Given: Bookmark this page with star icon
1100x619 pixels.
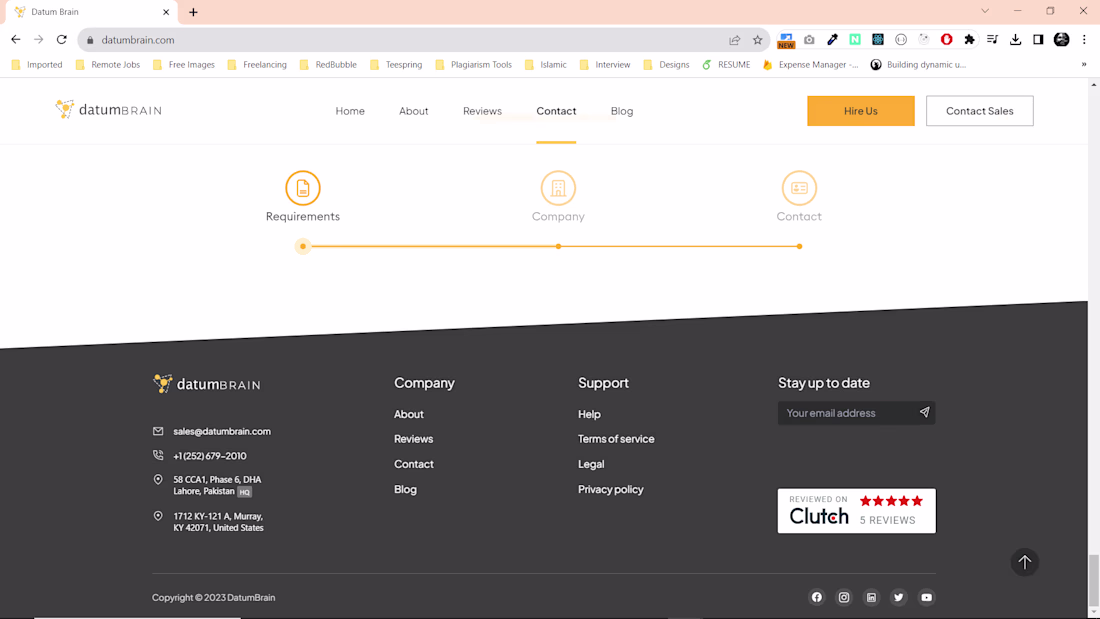Looking at the screenshot, I should click(758, 40).
